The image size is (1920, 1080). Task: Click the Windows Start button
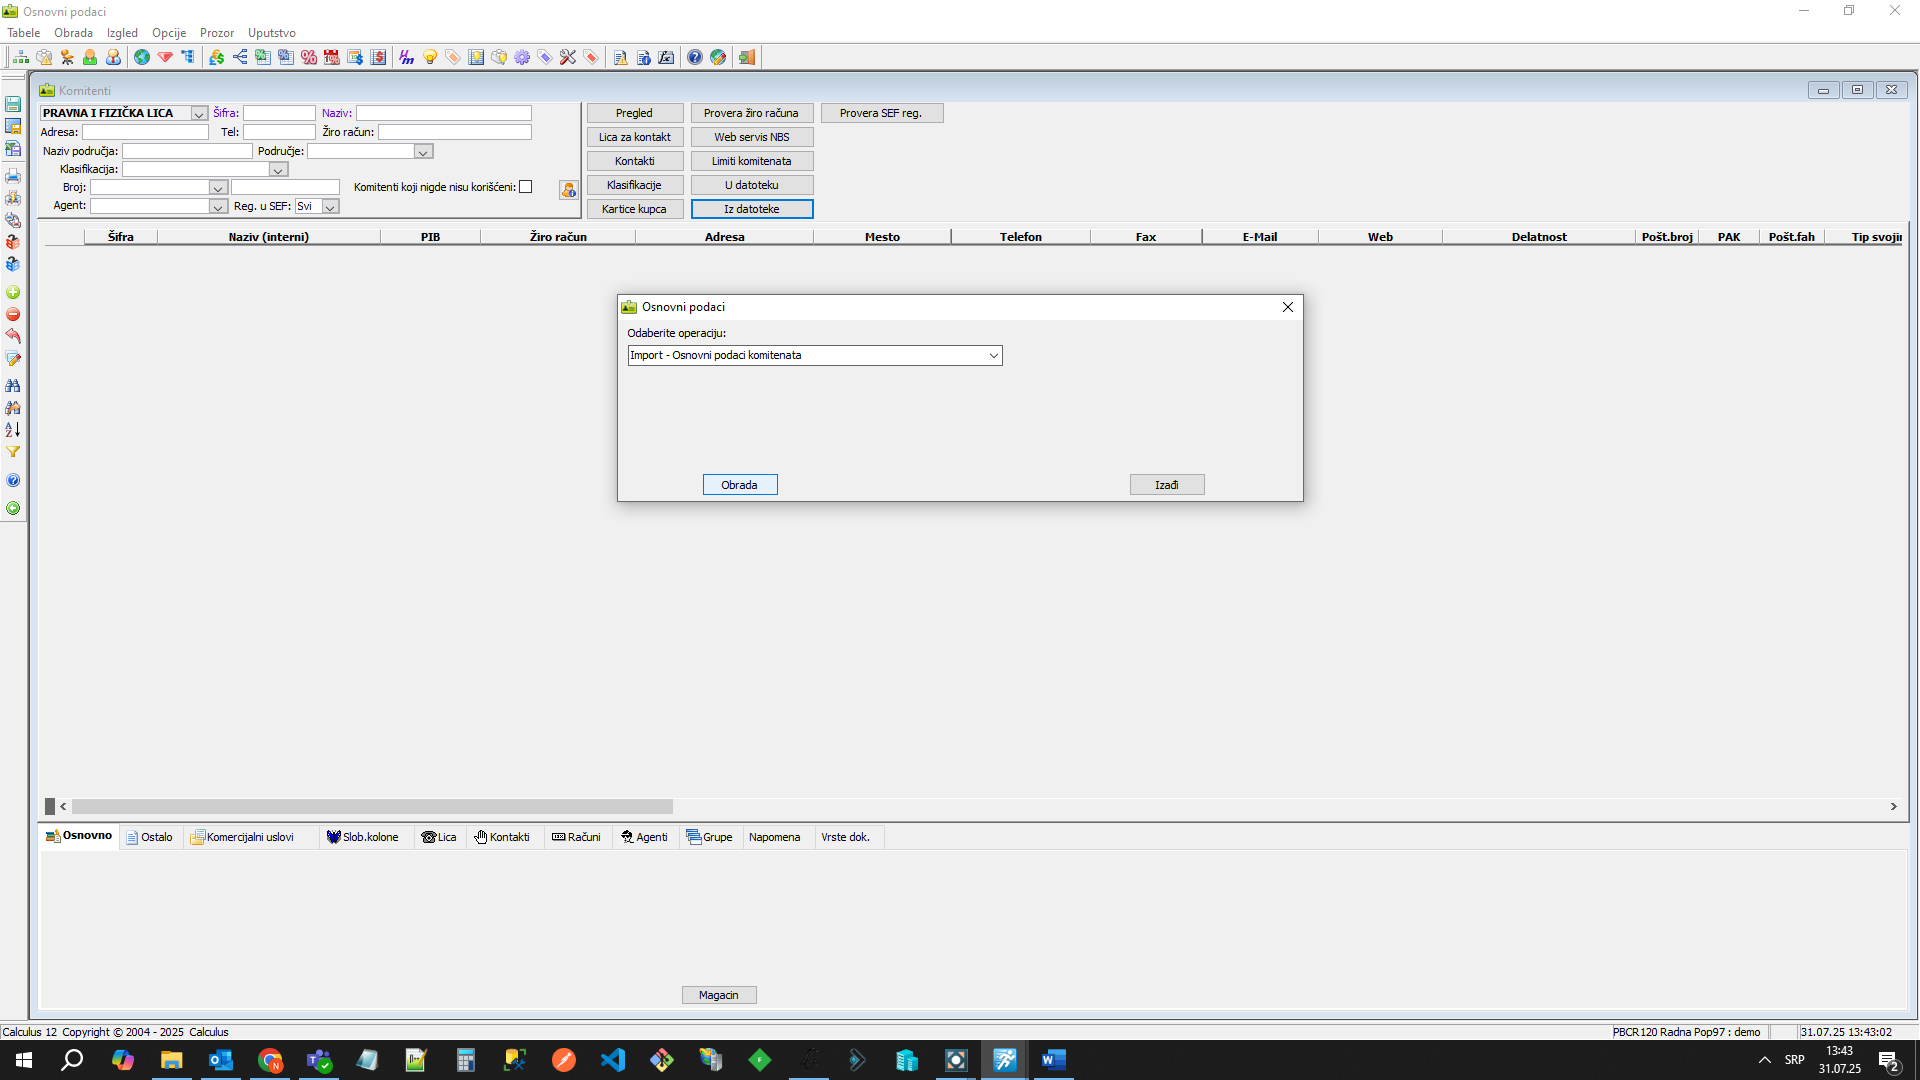[x=24, y=1060]
